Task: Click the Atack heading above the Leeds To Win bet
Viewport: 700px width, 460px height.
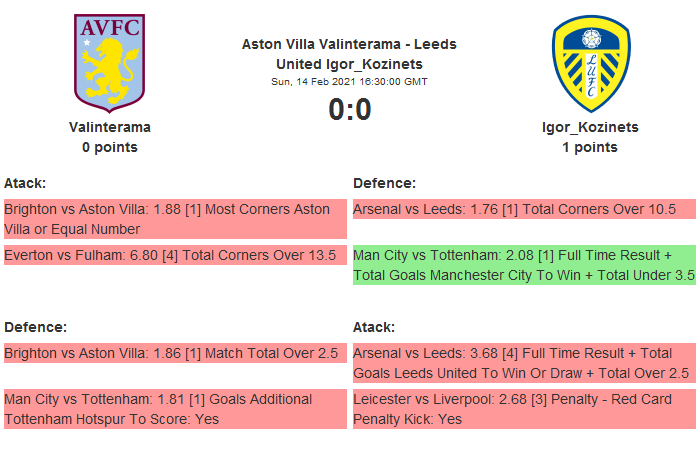Action: [x=374, y=327]
